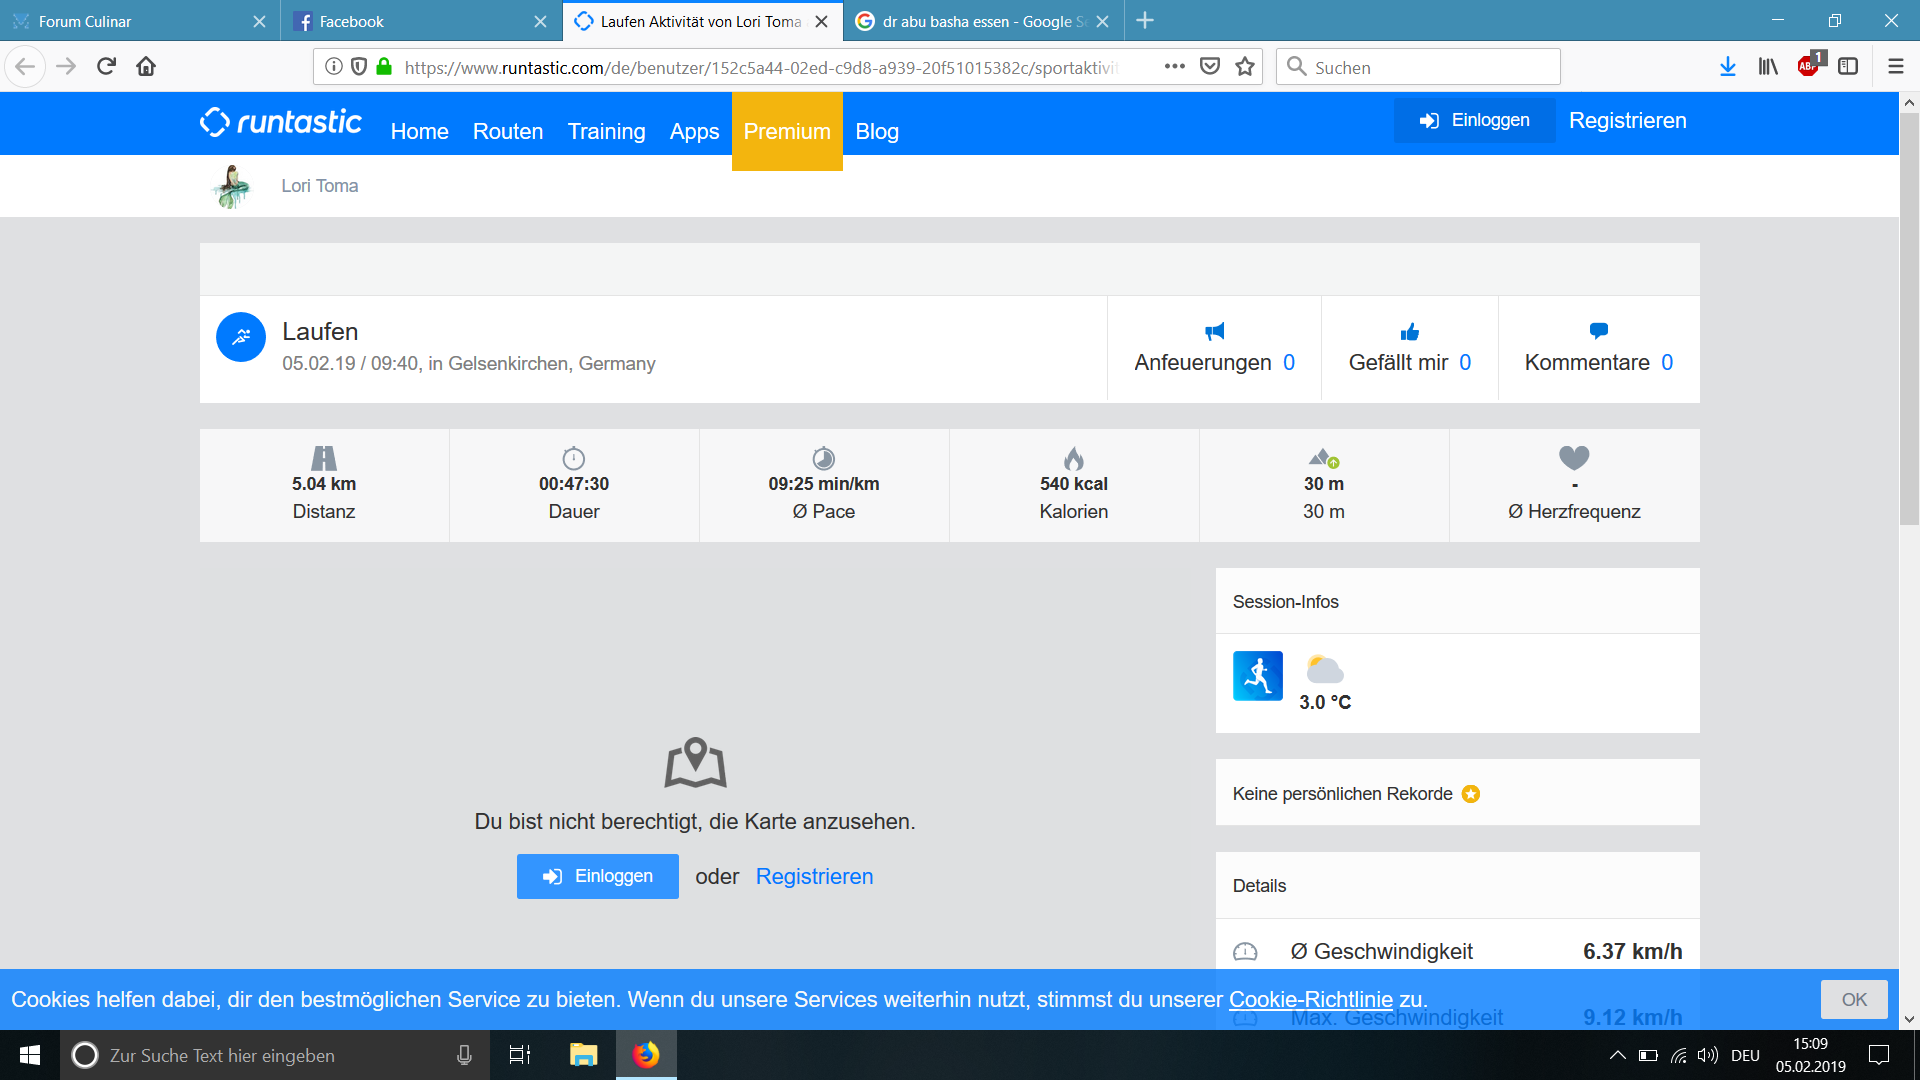The width and height of the screenshot is (1920, 1080).
Task: Open Task View on the taskbar
Action: (x=520, y=1055)
